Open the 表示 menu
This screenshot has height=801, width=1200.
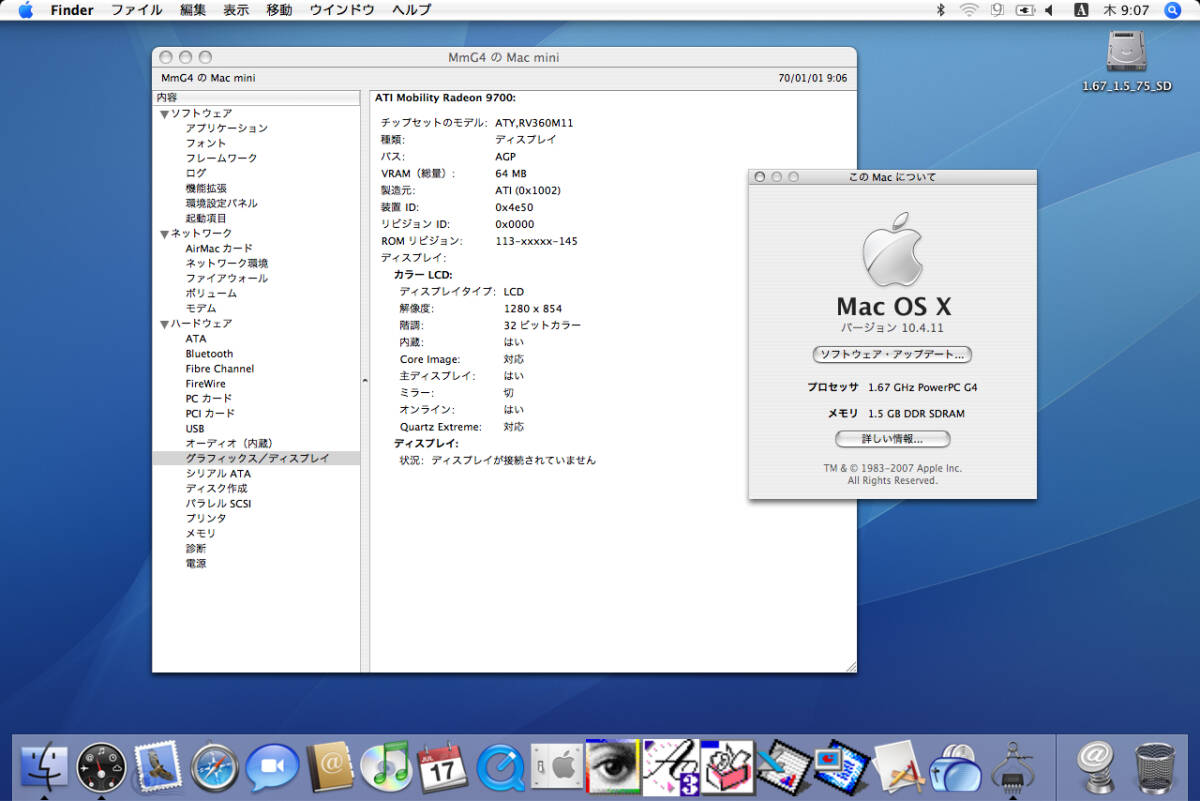click(236, 10)
